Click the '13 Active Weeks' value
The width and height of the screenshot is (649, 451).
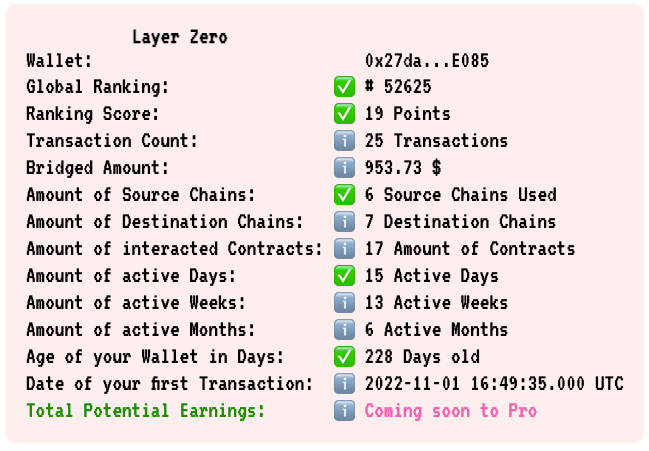[x=436, y=303]
